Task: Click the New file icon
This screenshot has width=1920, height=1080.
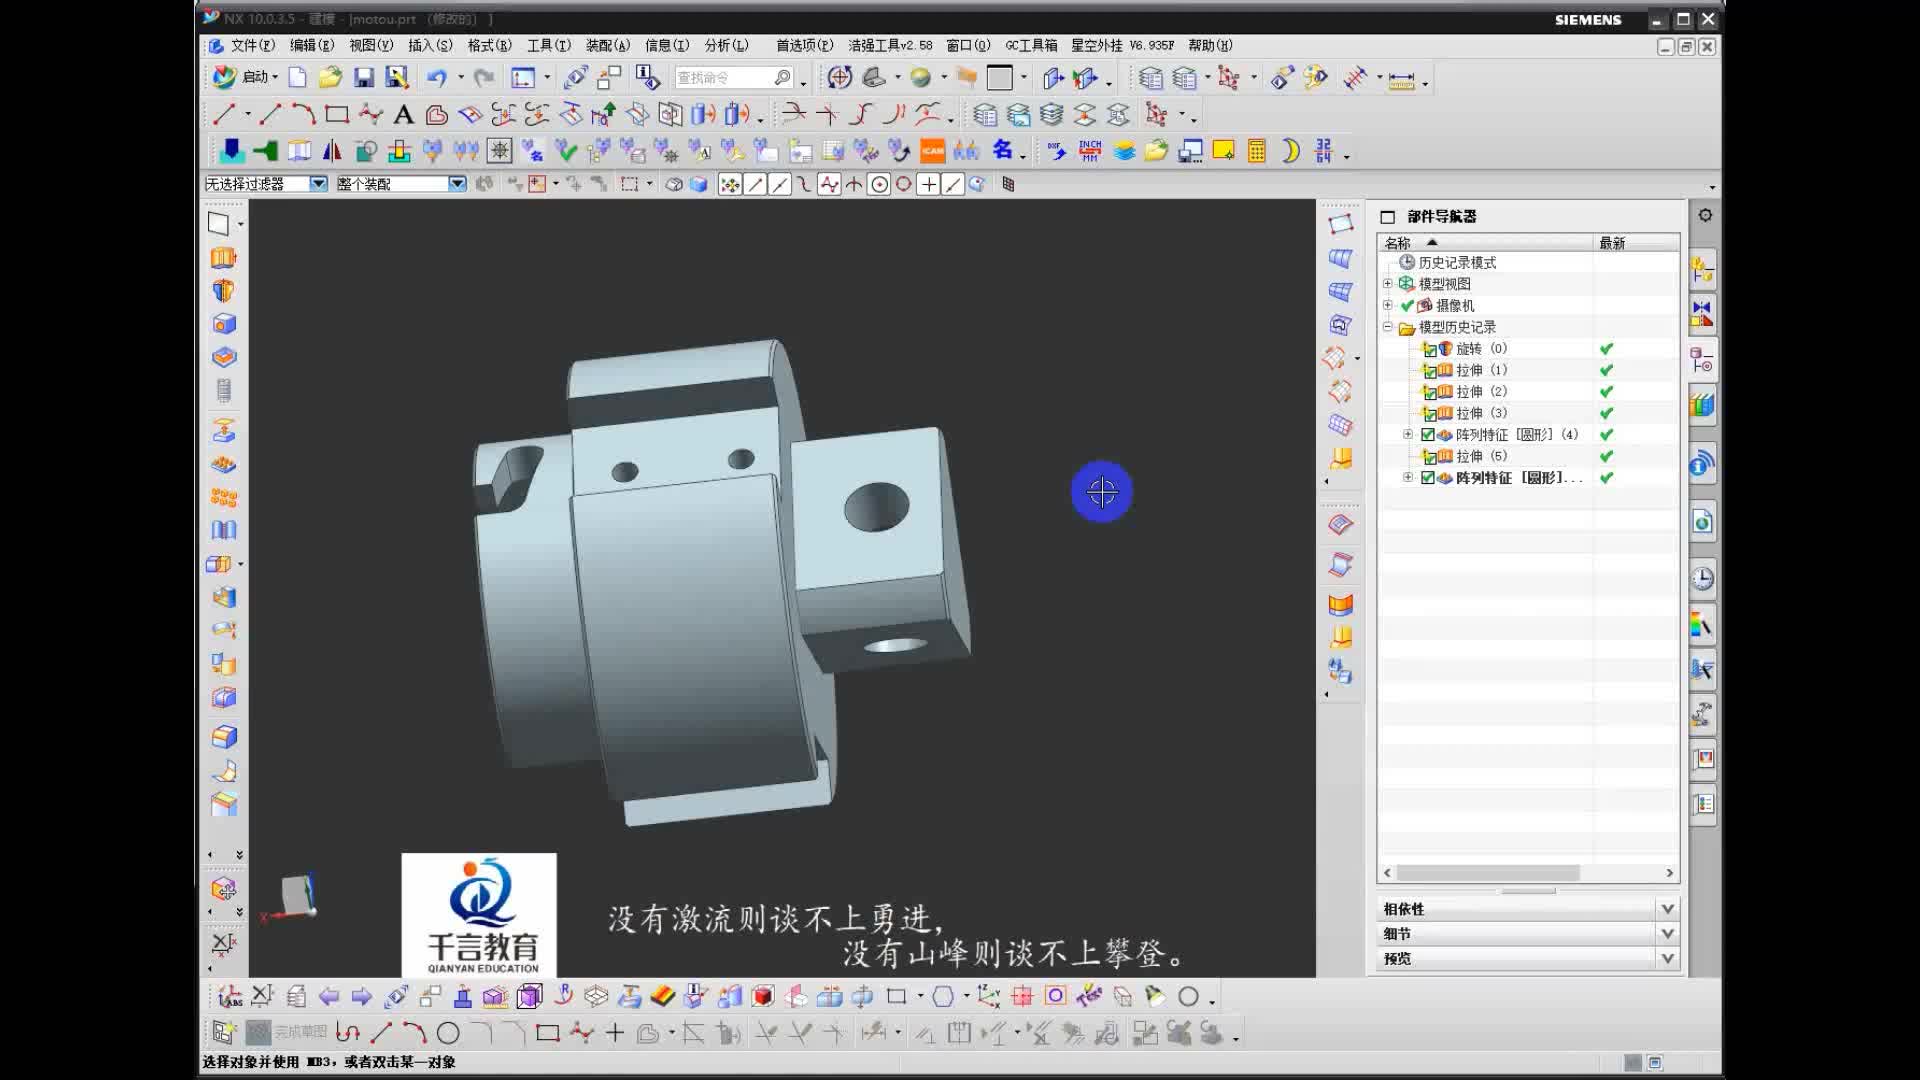Action: tap(297, 78)
